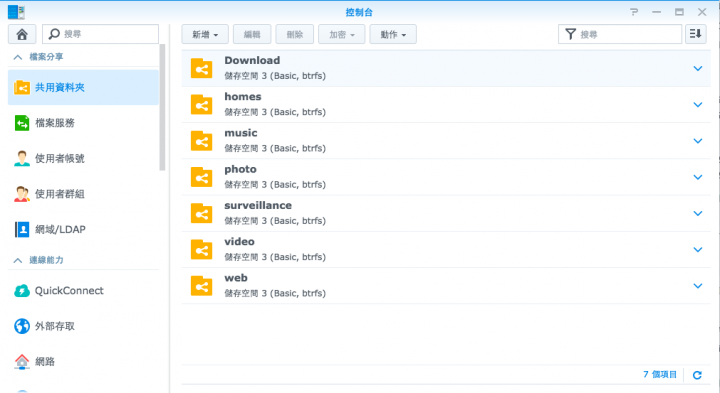This screenshot has width=720, height=393.
Task: Select the web shared folder icon
Action: click(x=202, y=286)
